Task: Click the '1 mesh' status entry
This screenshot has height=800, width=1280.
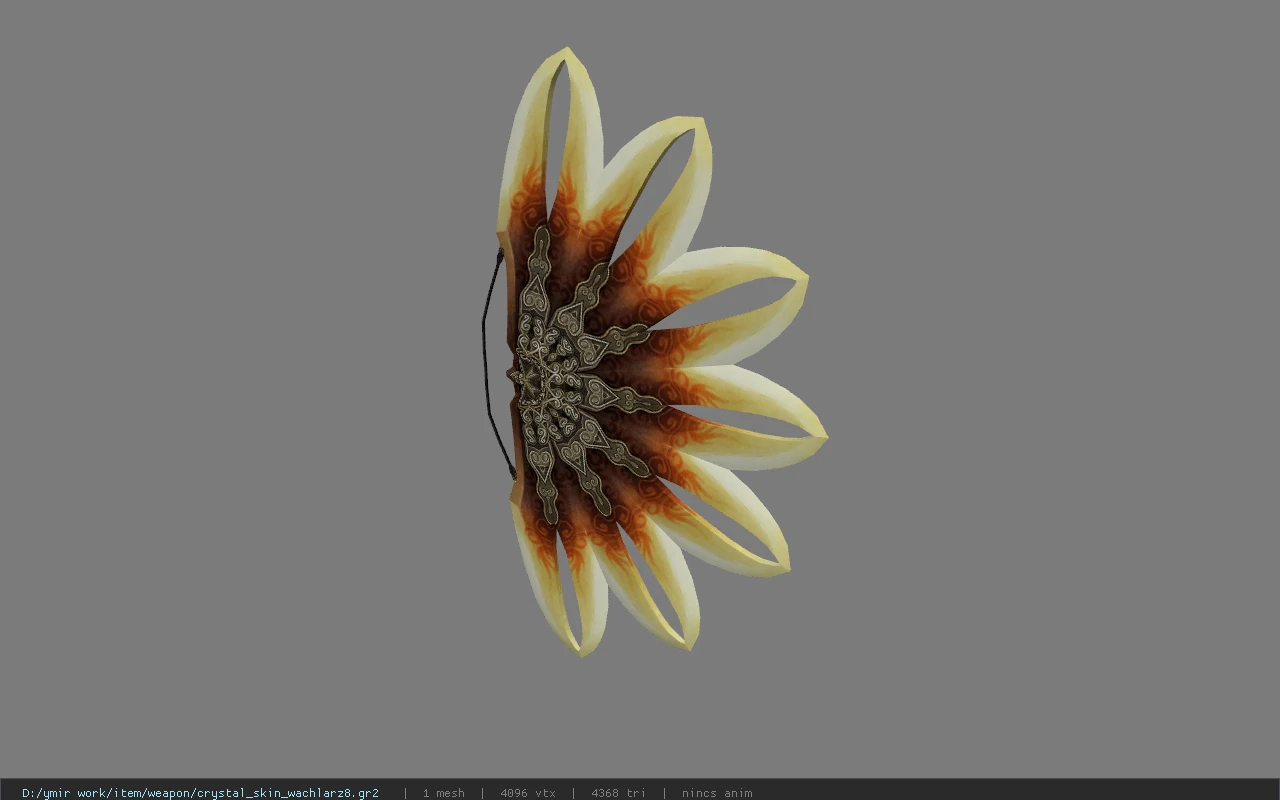Action: tap(443, 793)
